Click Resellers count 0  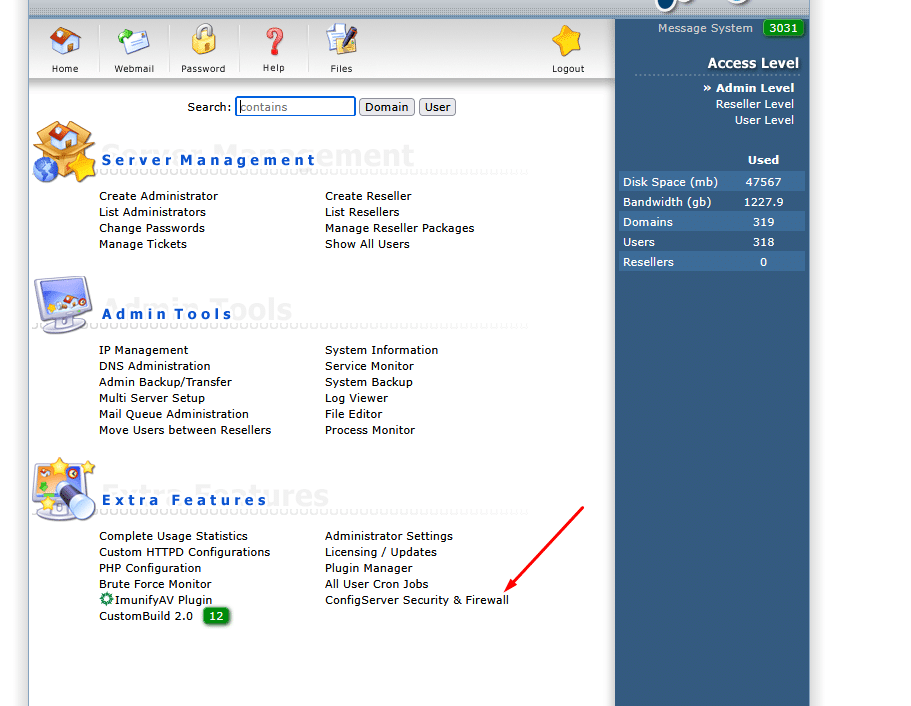point(763,262)
